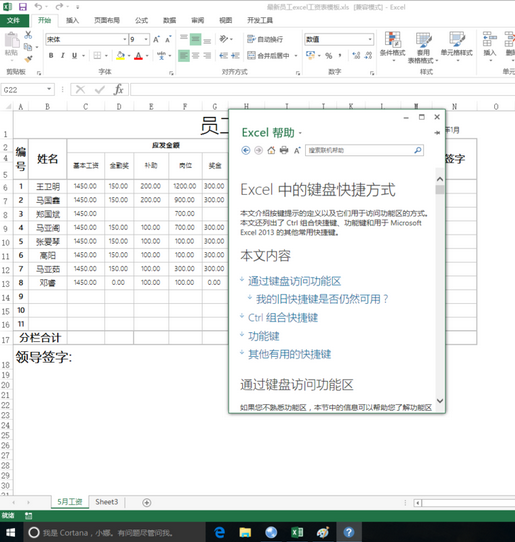Viewport: 515px width, 542px height.
Task: Toggle Bold formatting
Action: [51, 55]
